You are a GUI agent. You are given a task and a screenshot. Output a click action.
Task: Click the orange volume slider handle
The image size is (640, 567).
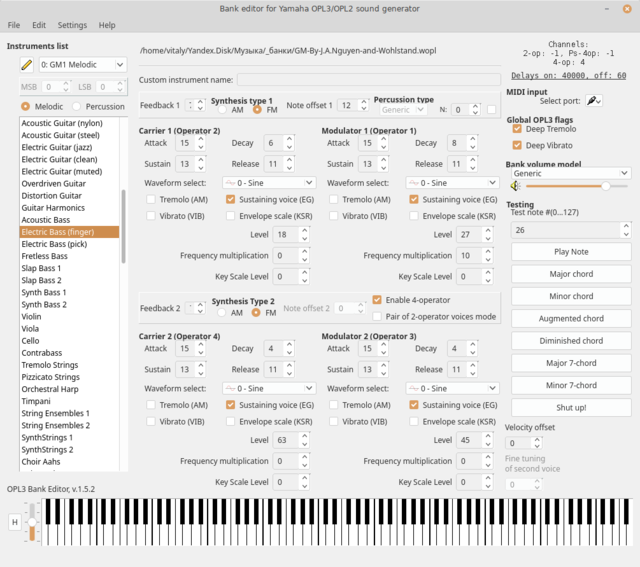coord(606,186)
